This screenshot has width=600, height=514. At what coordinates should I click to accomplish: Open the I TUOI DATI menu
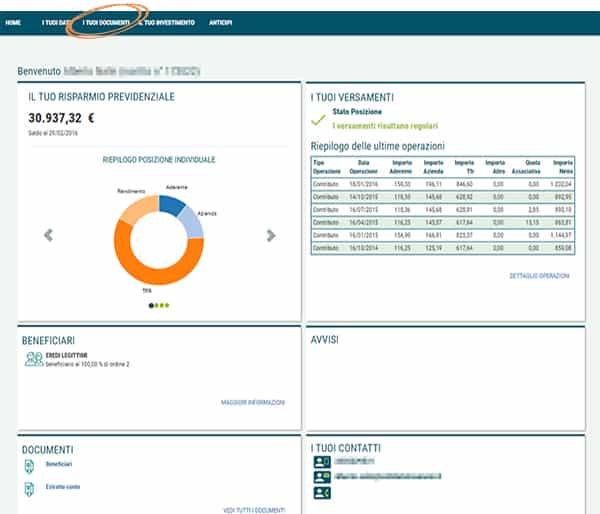point(56,21)
